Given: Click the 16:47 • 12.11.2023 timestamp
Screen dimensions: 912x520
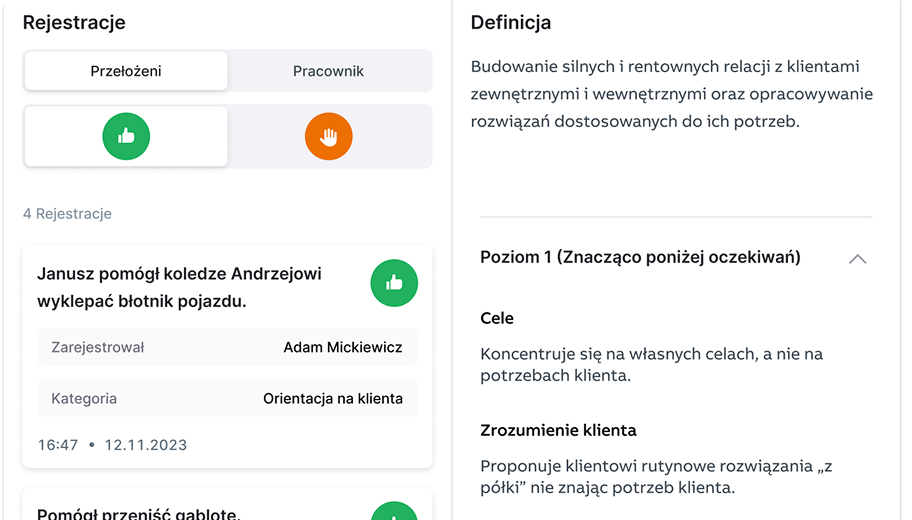Looking at the screenshot, I should (112, 445).
